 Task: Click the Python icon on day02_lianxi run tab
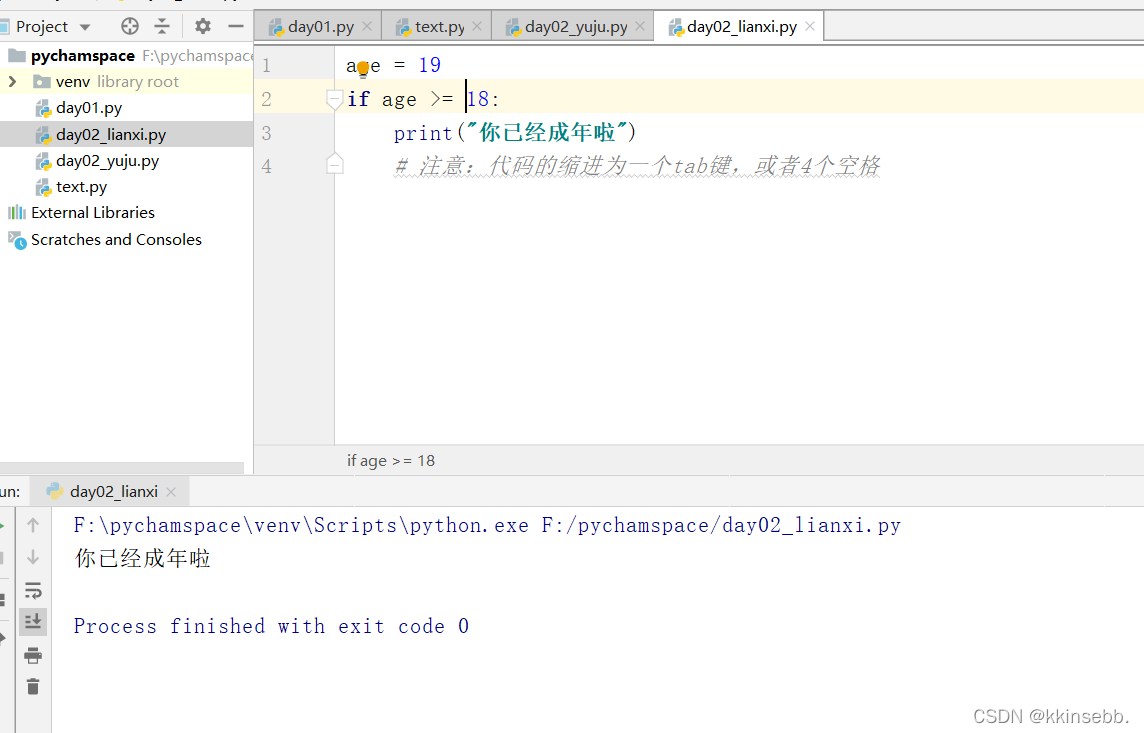tap(55, 491)
